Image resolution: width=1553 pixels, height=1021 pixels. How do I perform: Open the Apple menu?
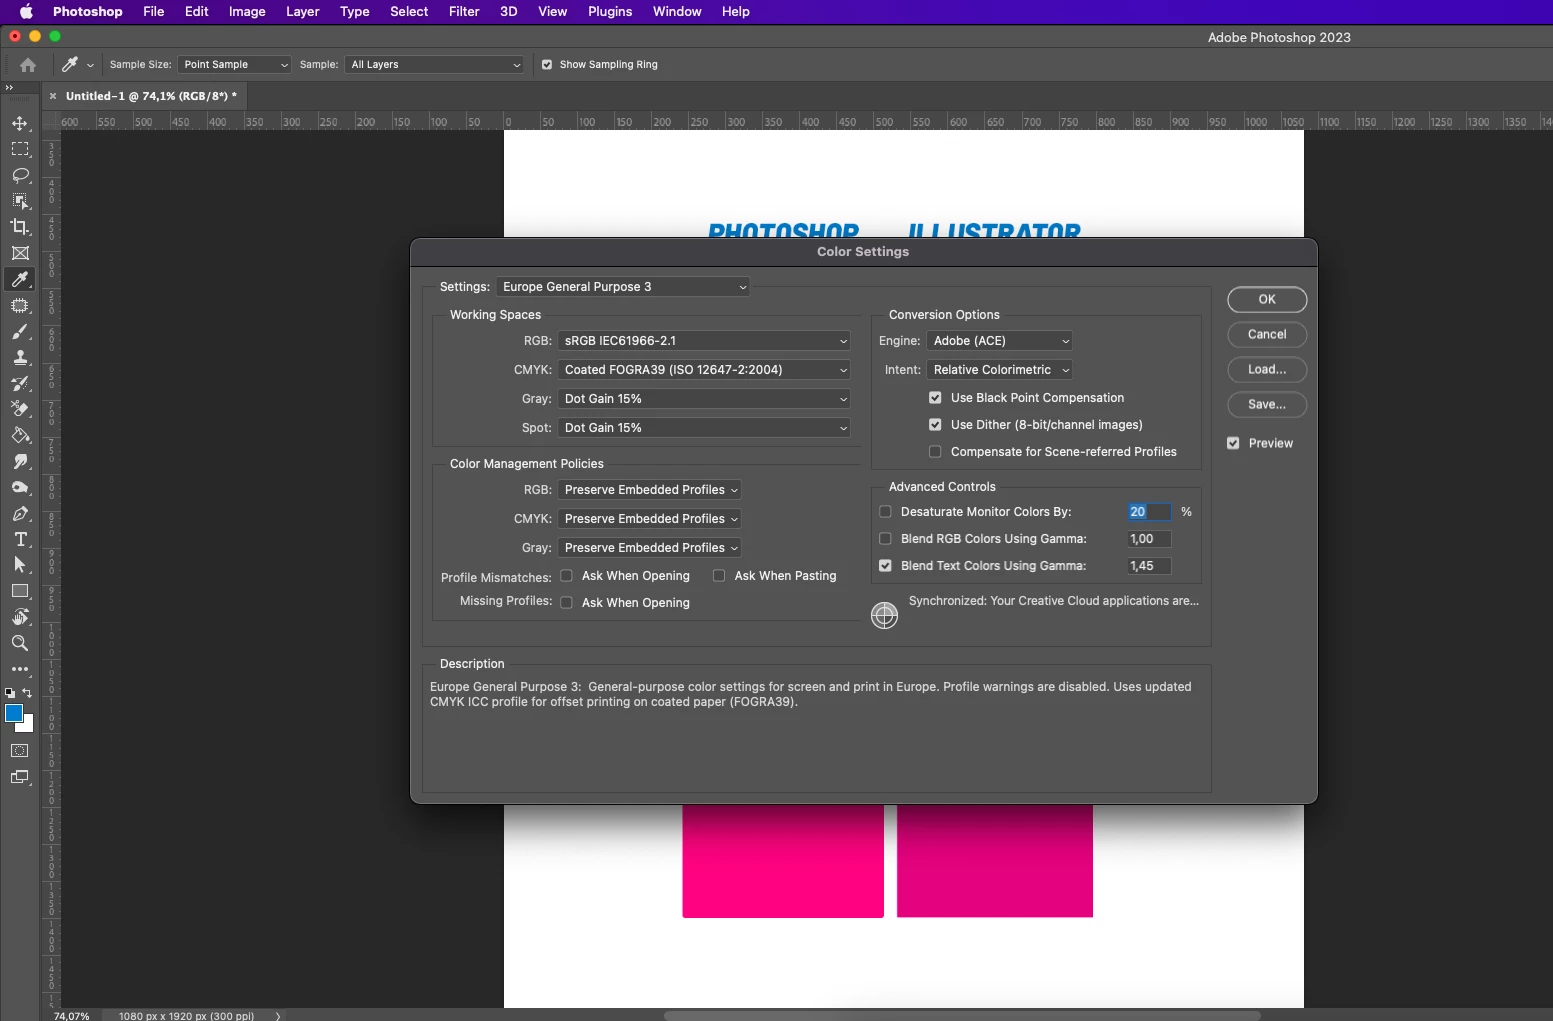26,12
